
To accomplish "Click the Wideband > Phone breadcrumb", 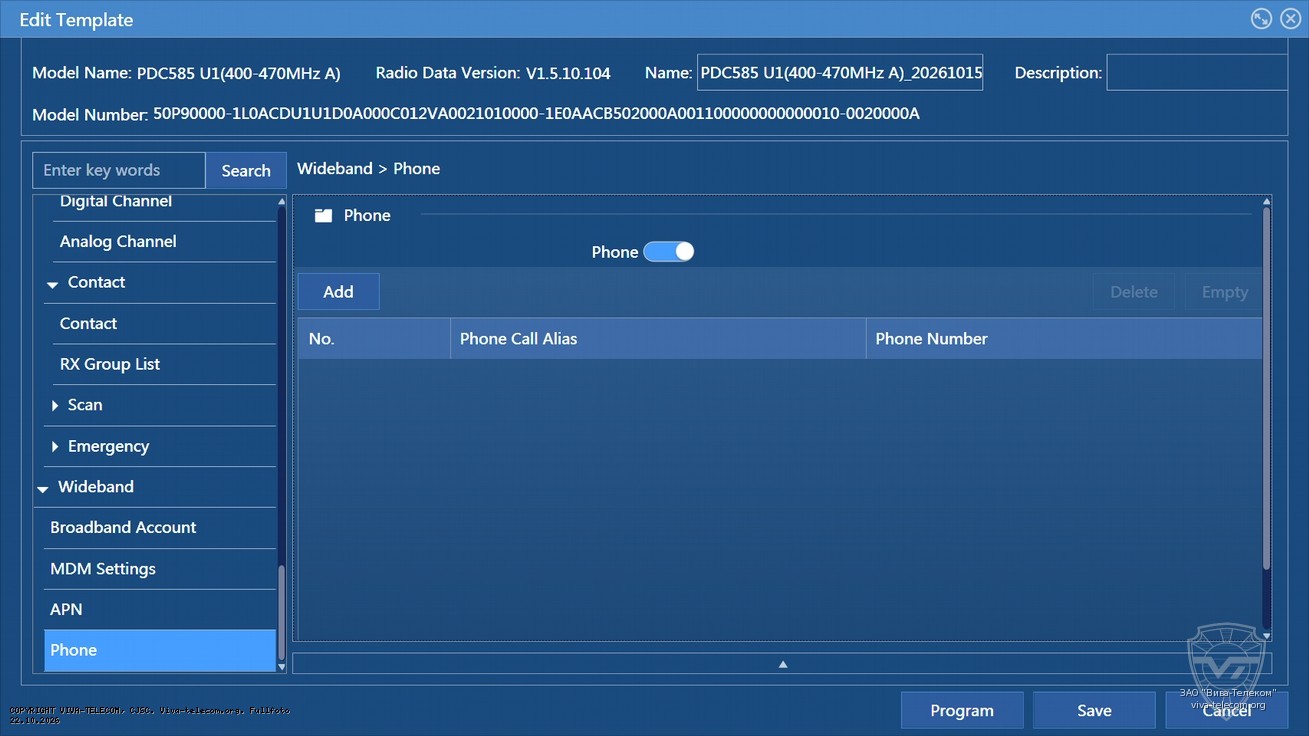I will (368, 169).
